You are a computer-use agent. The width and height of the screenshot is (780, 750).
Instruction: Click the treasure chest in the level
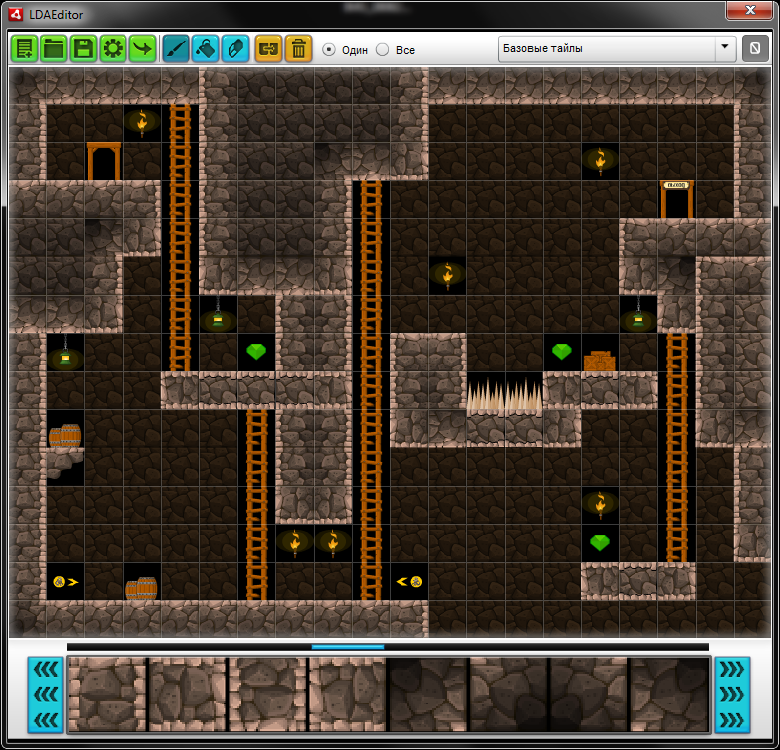599,361
